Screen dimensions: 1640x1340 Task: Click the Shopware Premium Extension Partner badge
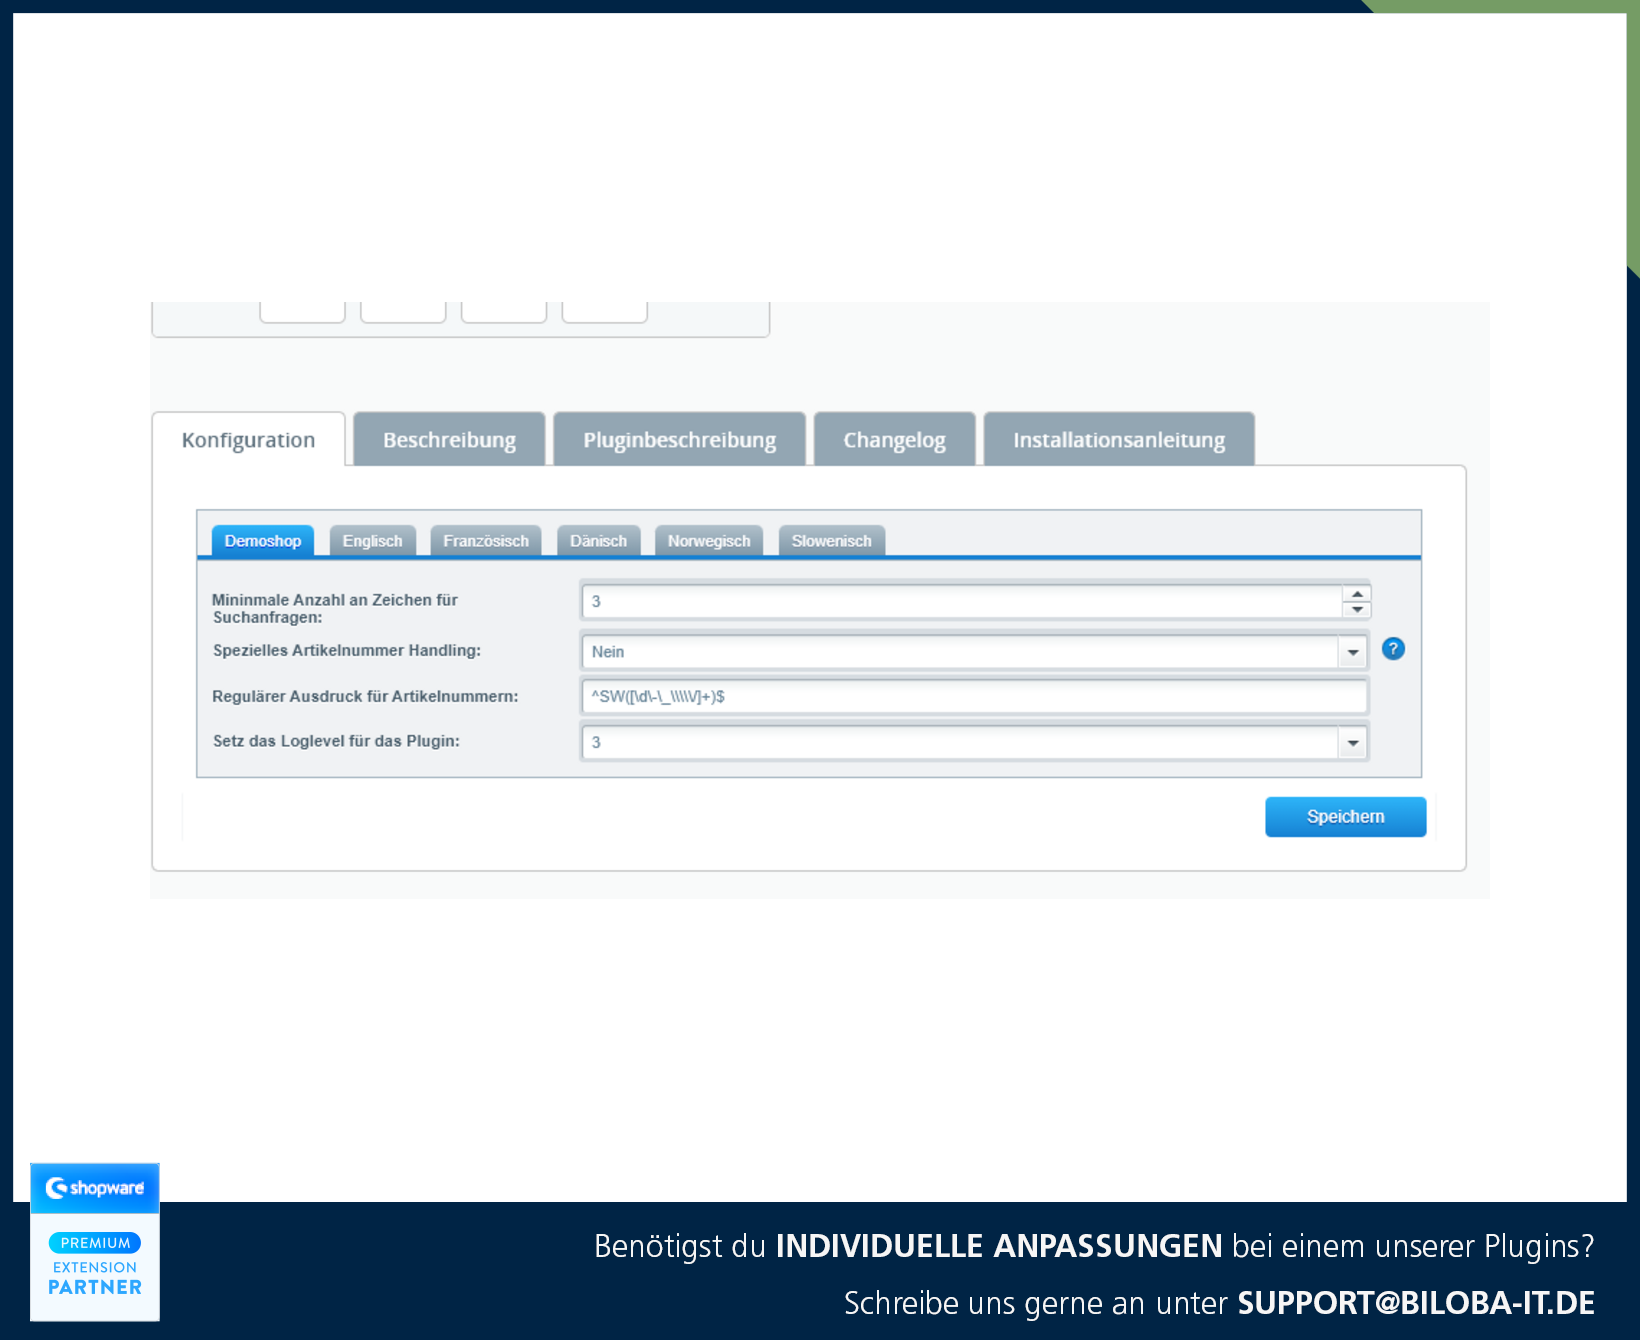coord(95,1242)
